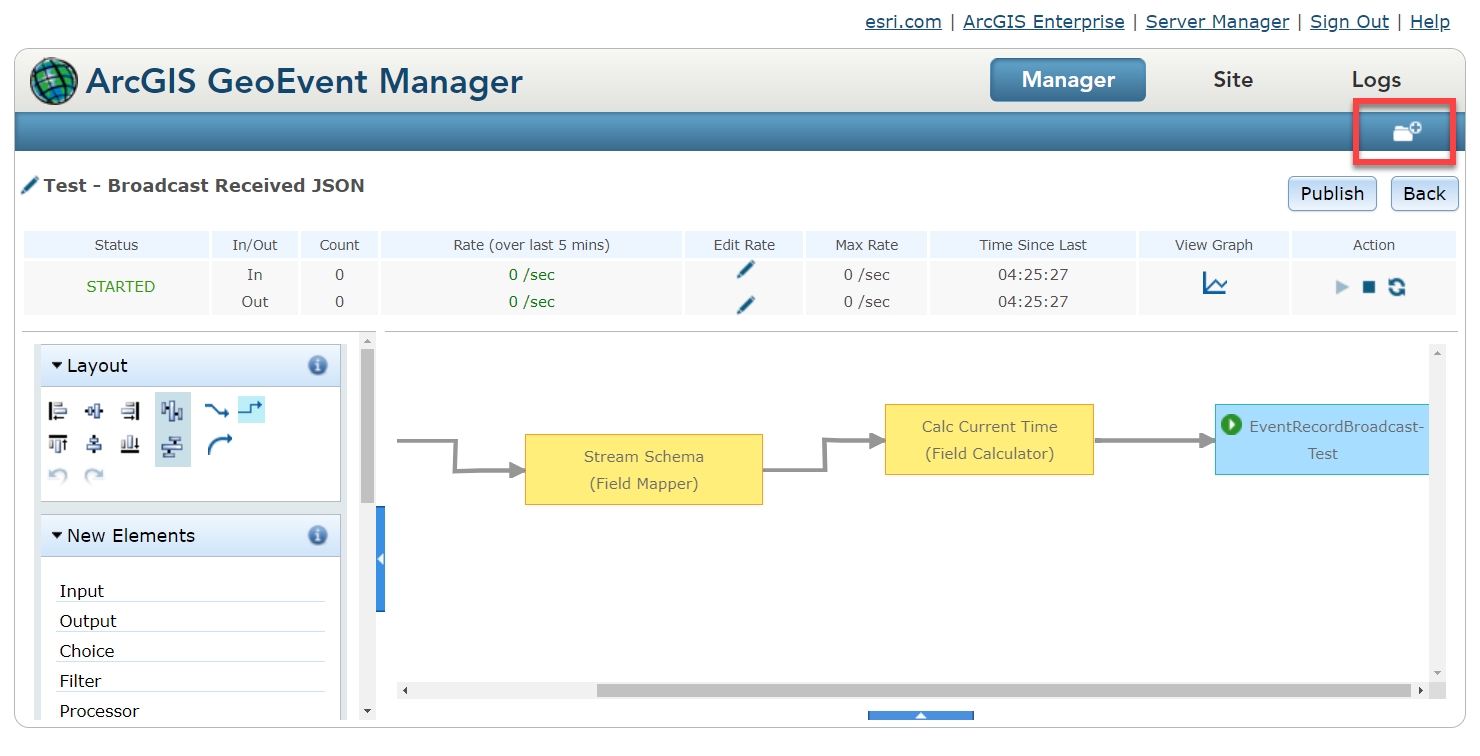Undo the last designer change
1480x756 pixels.
(x=57, y=475)
